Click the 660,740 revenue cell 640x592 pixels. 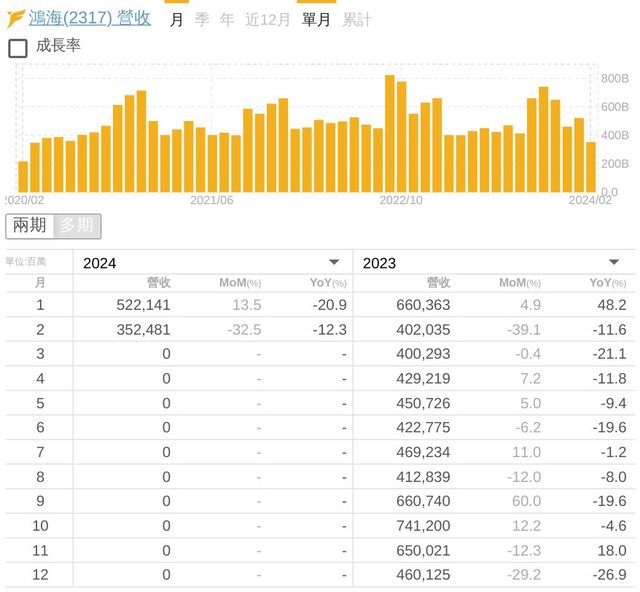[x=423, y=501]
